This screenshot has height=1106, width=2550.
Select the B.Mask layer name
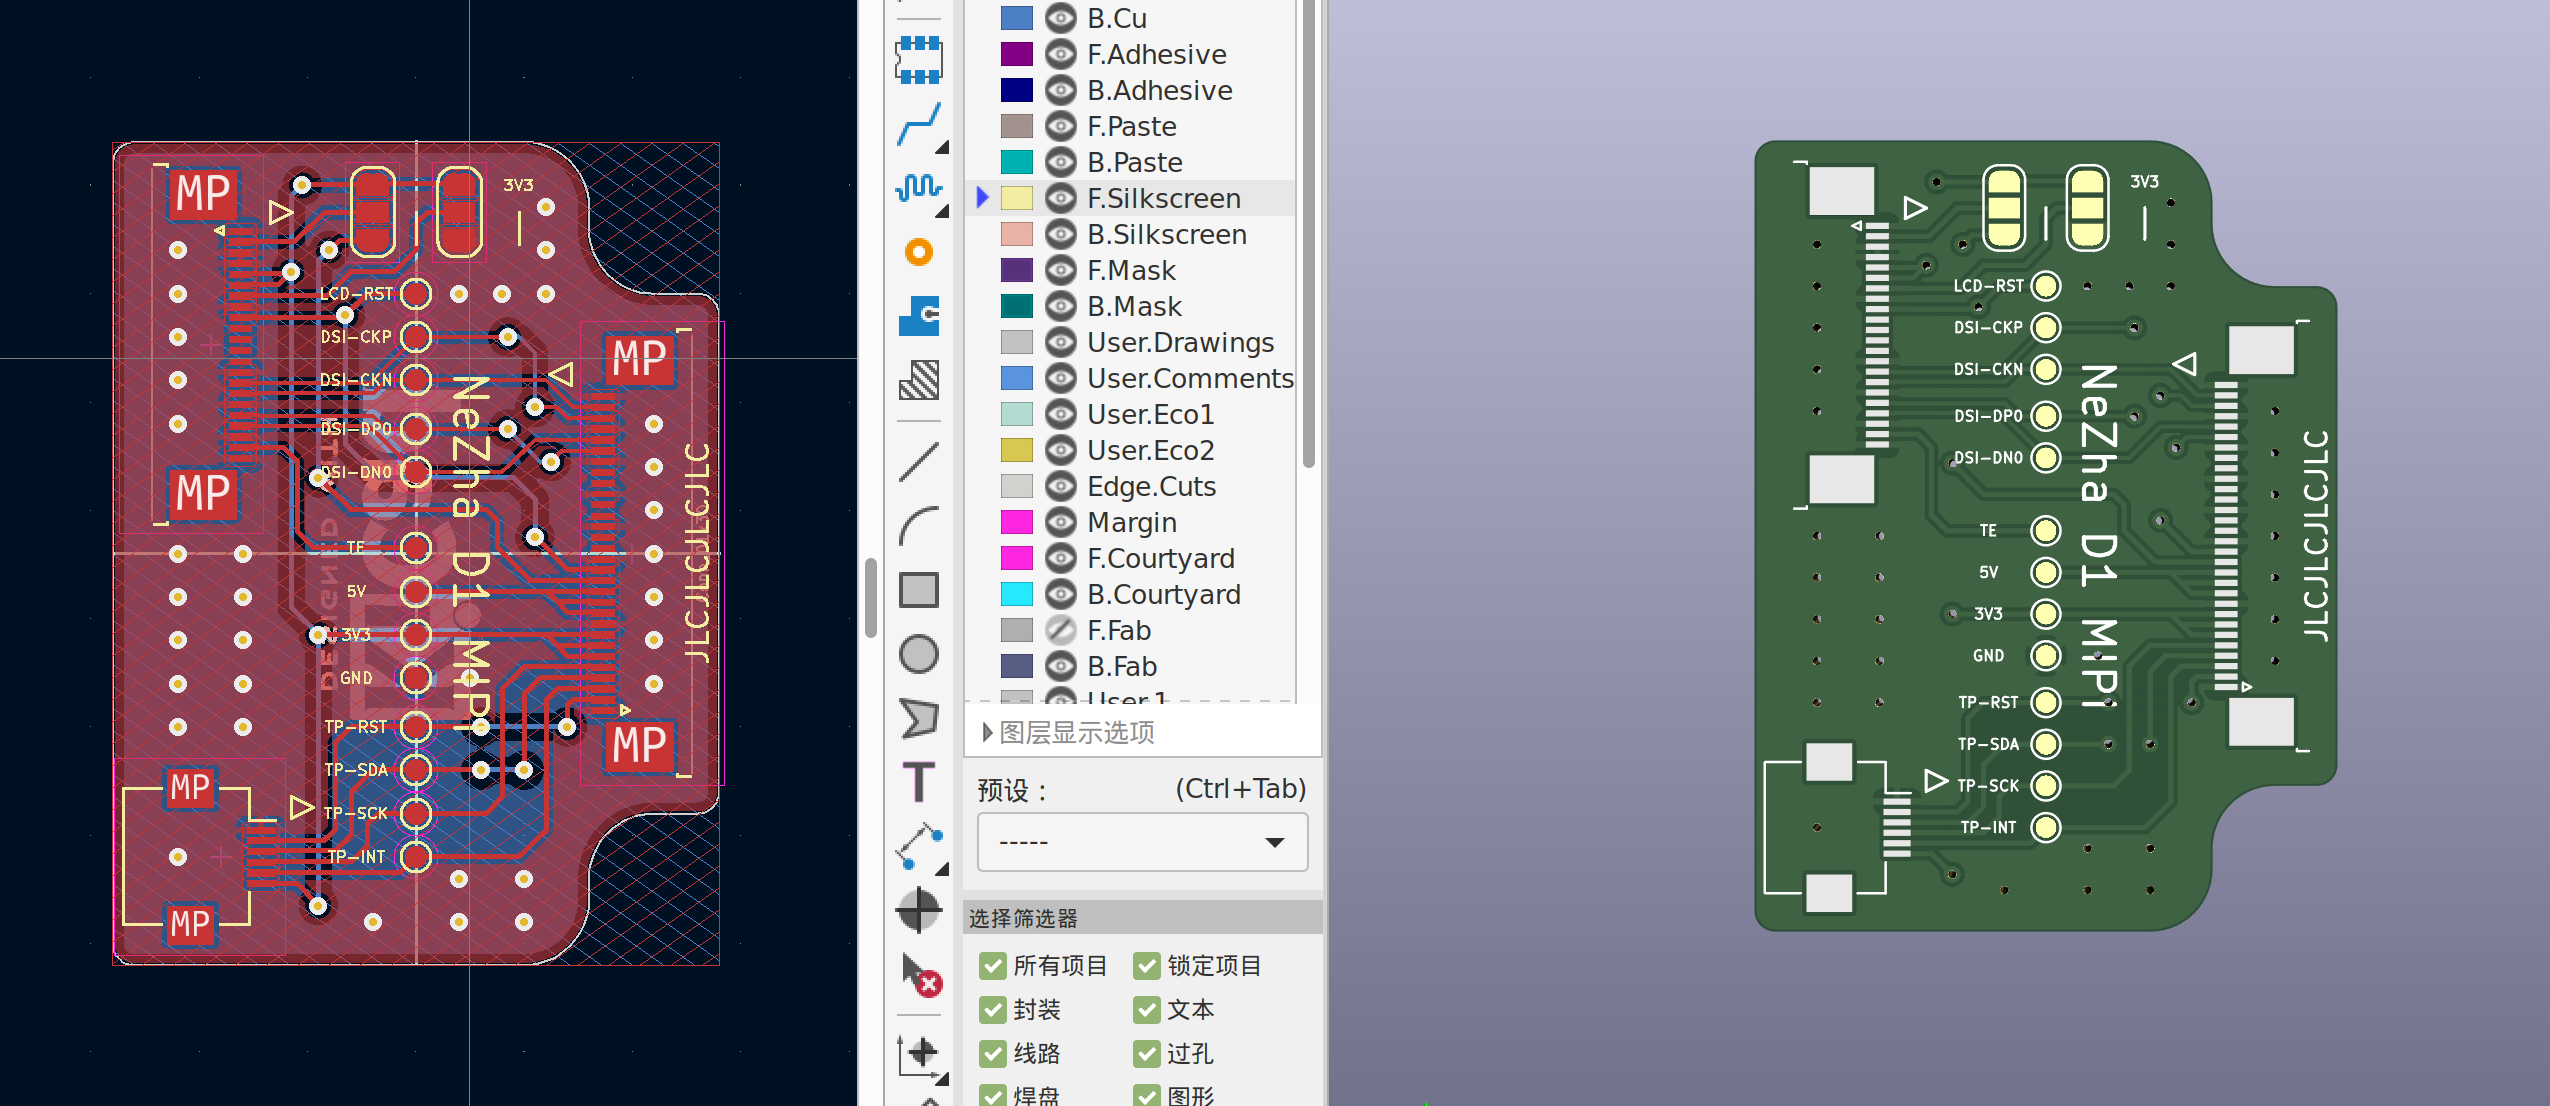[x=1134, y=306]
